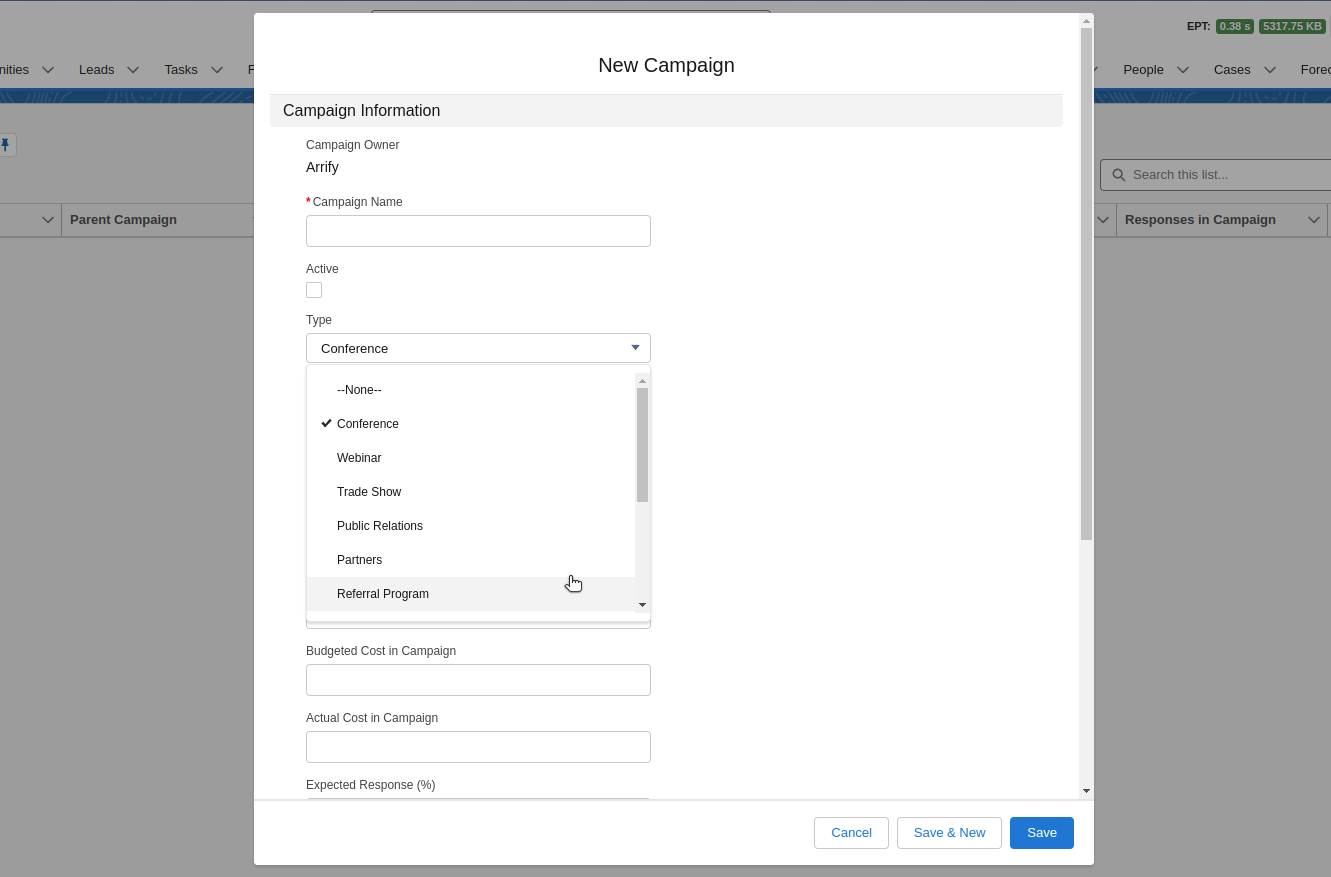Open the People tab dropdown chevron
Image resolution: width=1331 pixels, height=877 pixels.
(1183, 70)
